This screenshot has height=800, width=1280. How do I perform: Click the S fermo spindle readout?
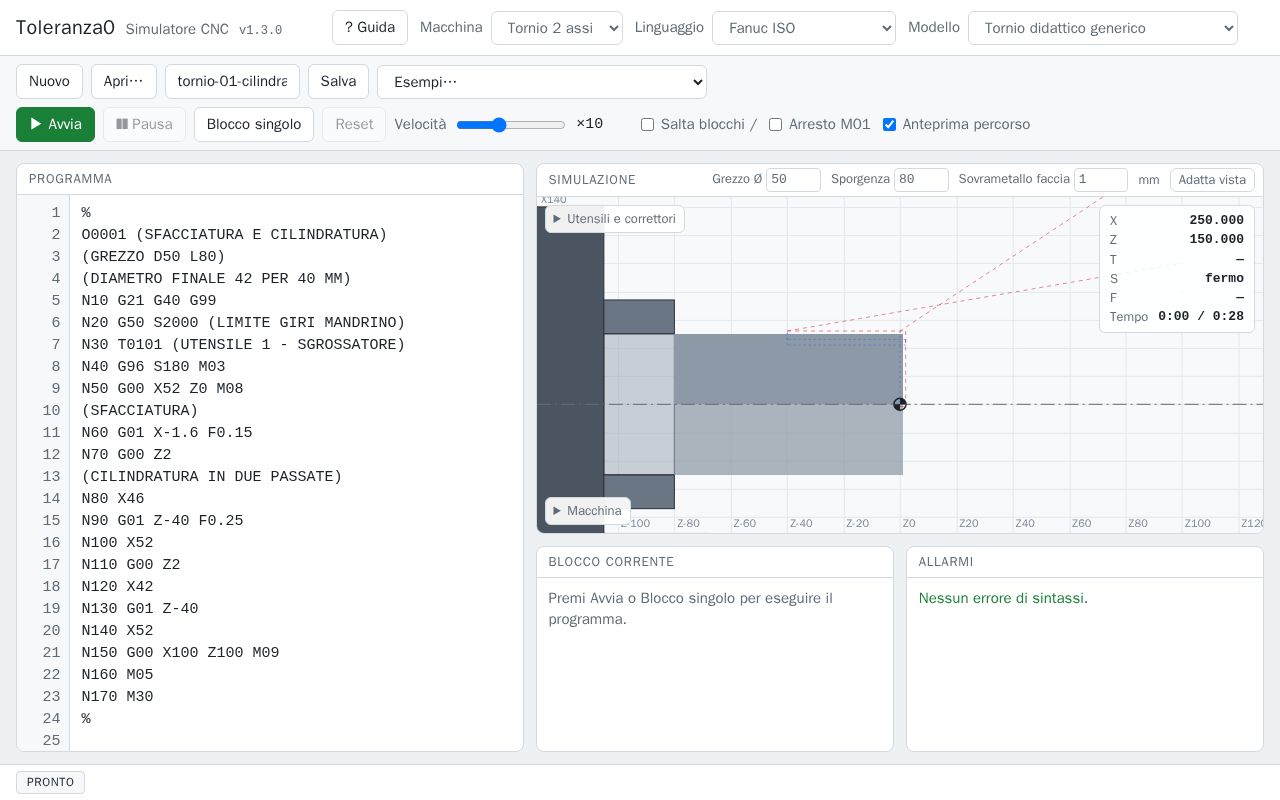coord(1177,278)
